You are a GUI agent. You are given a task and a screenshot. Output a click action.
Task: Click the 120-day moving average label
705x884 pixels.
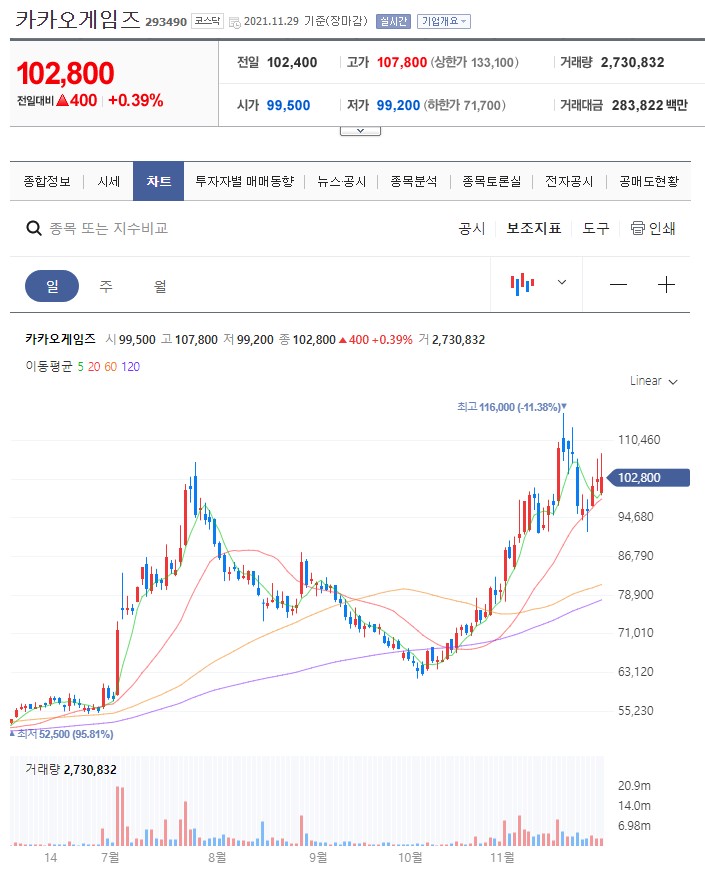coord(130,367)
